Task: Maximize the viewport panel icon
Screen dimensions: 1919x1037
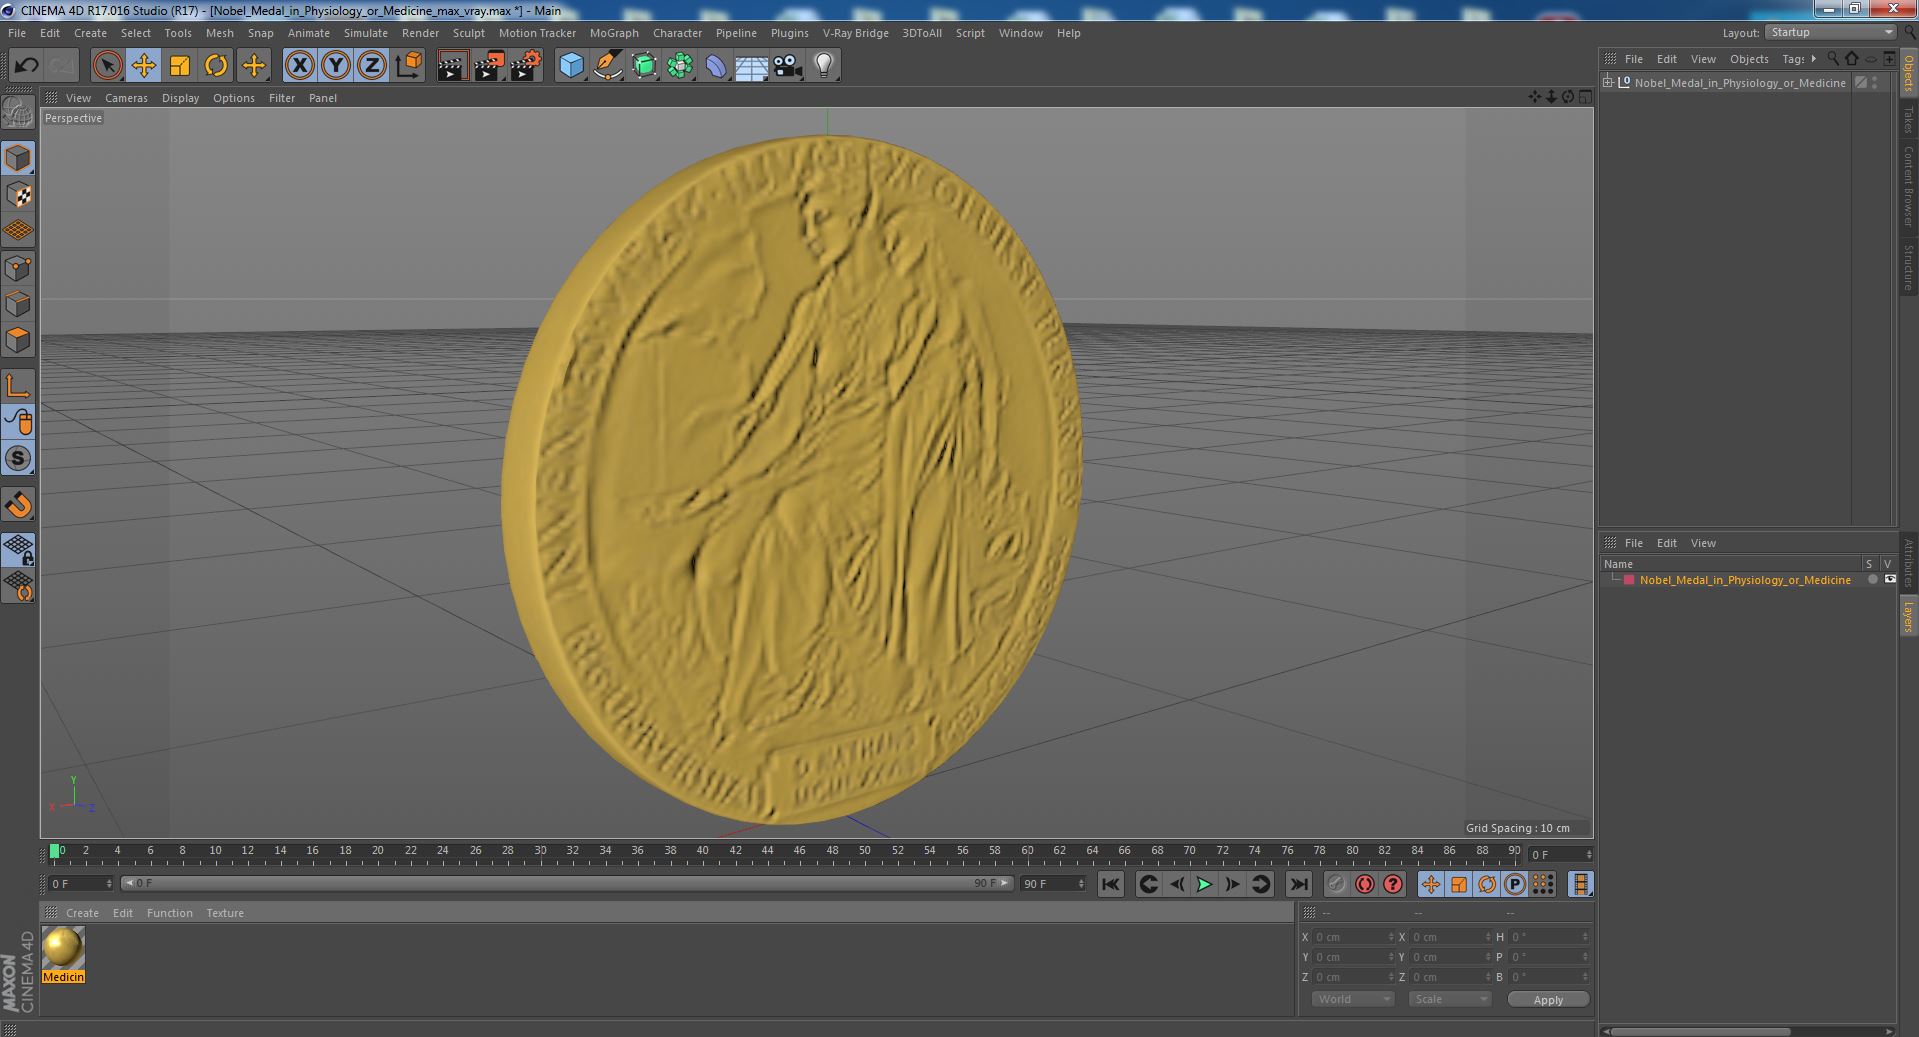Action: [1585, 97]
